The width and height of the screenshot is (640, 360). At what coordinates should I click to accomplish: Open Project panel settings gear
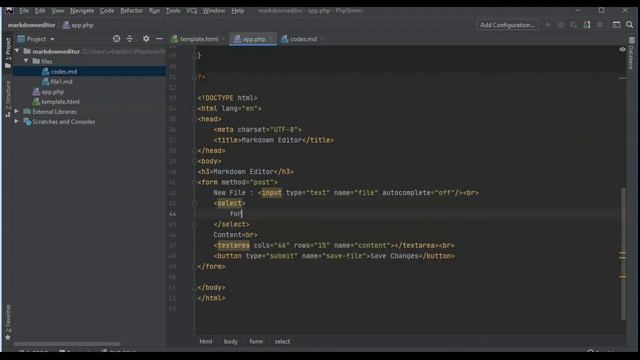pos(146,39)
